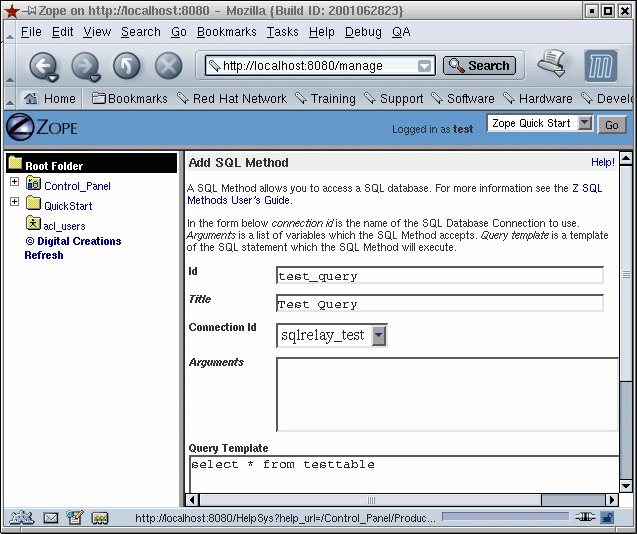Image resolution: width=637 pixels, height=534 pixels.
Task: Open the Tasks menu
Action: pos(282,32)
